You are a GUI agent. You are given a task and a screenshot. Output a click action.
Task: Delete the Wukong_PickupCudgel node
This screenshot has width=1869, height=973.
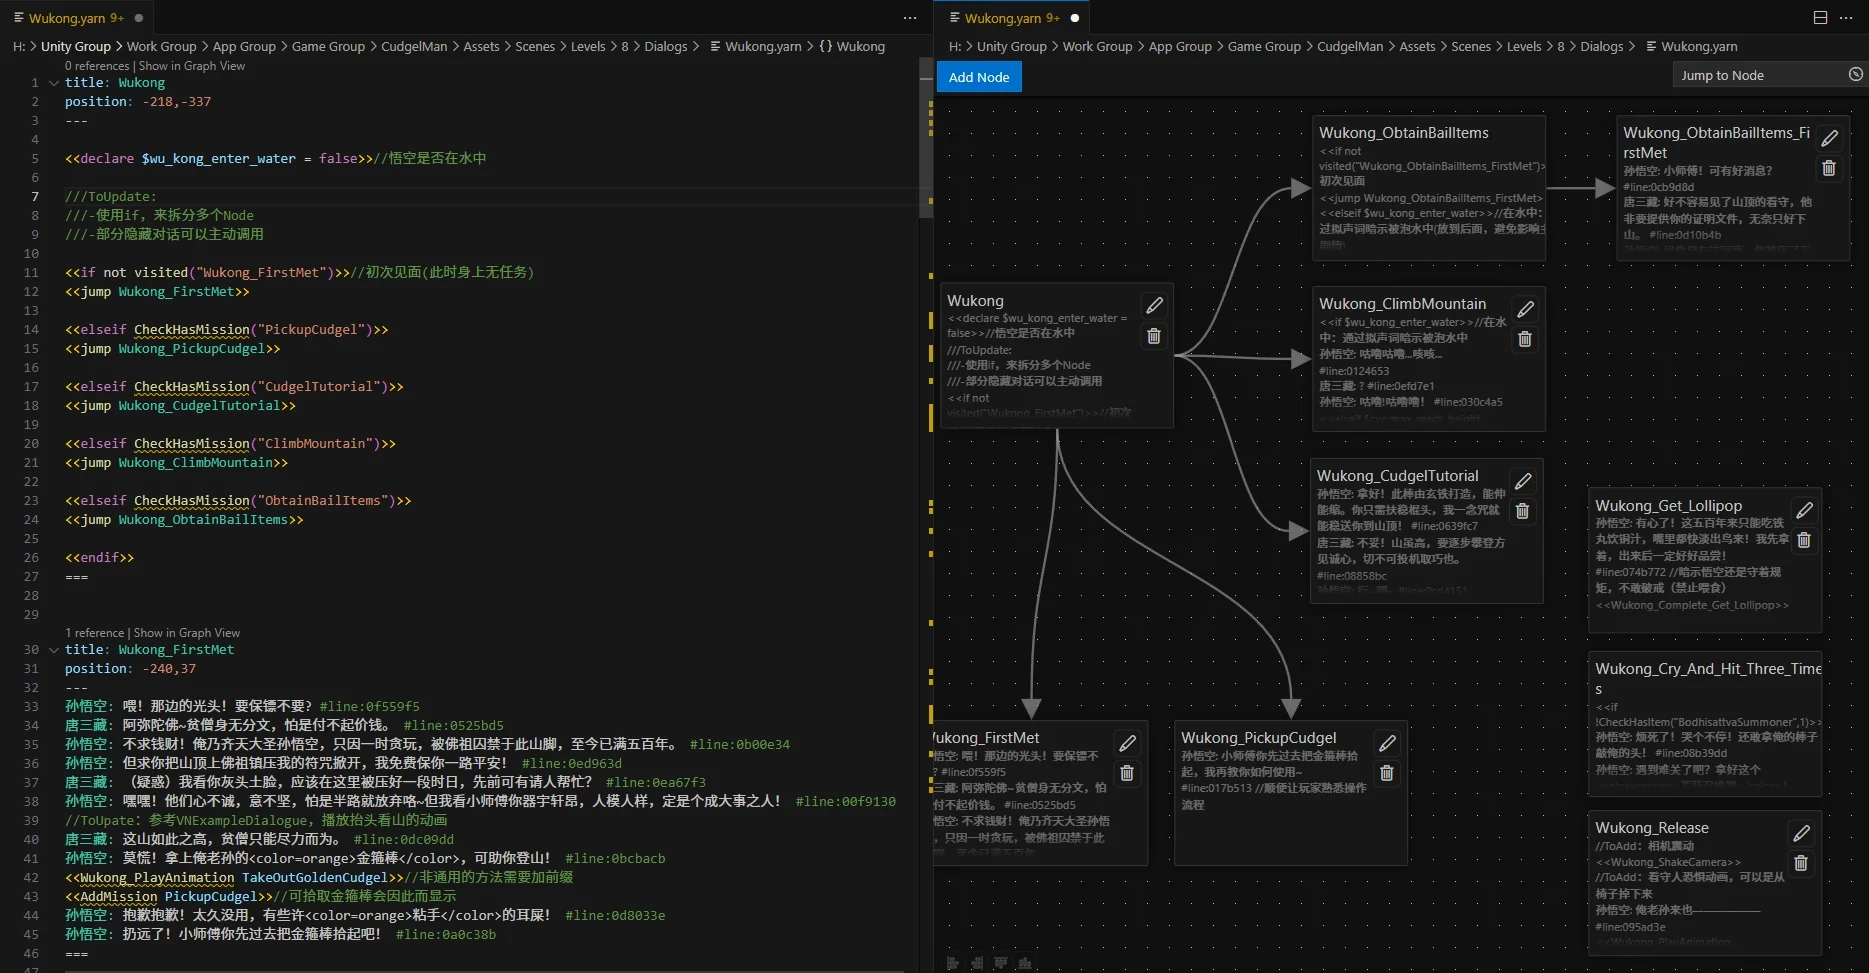1387,773
